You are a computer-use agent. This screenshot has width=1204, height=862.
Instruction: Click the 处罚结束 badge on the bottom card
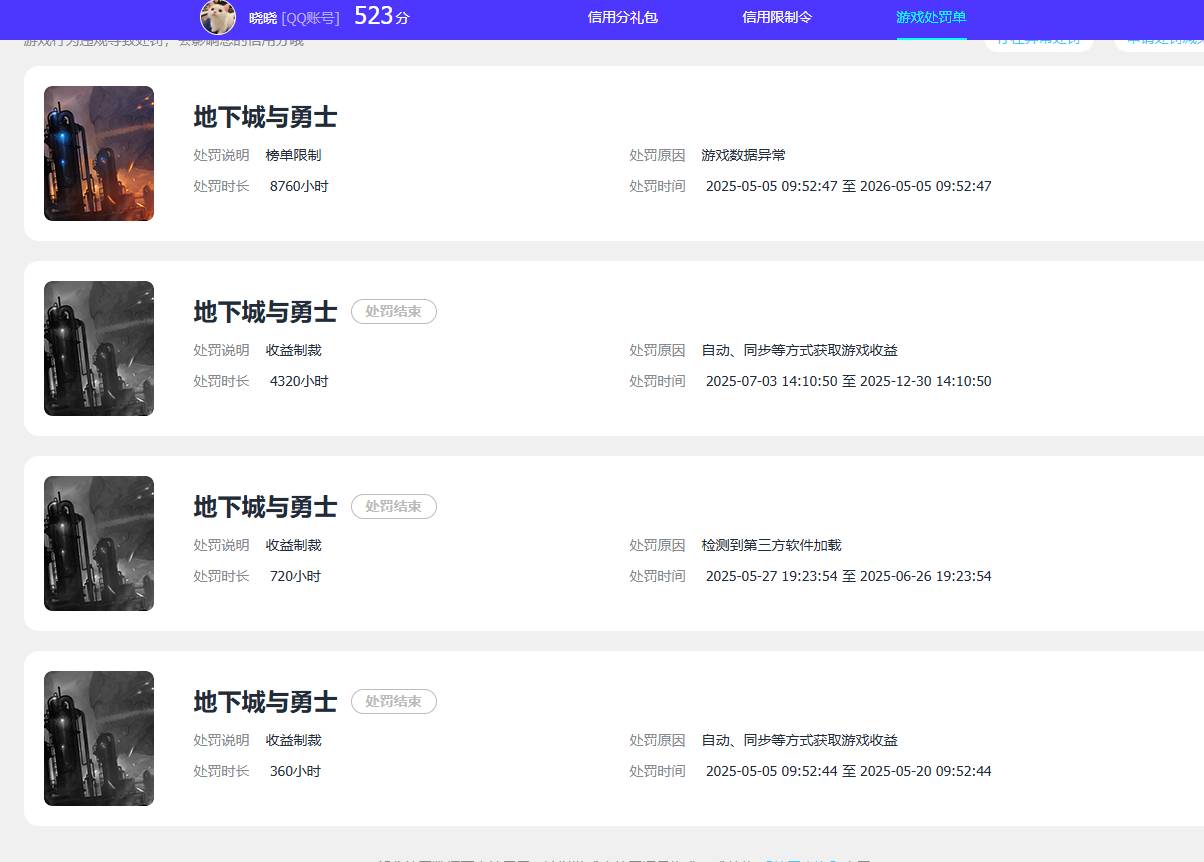[393, 701]
